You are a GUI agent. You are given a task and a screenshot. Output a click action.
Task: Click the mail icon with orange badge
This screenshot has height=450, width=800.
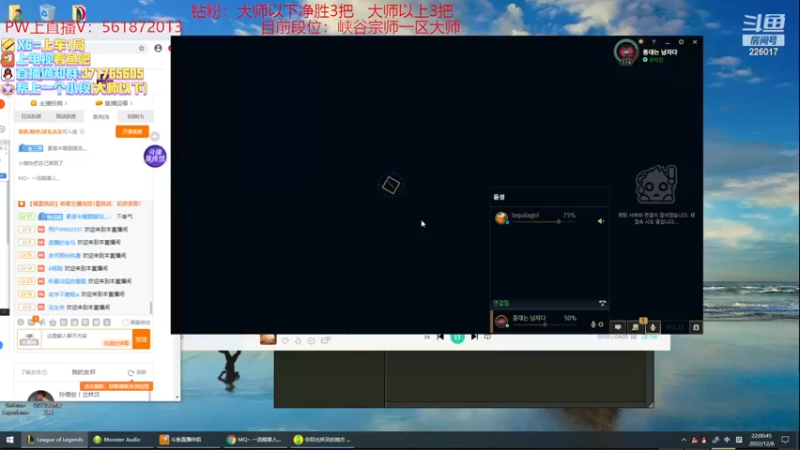tap(32, 322)
